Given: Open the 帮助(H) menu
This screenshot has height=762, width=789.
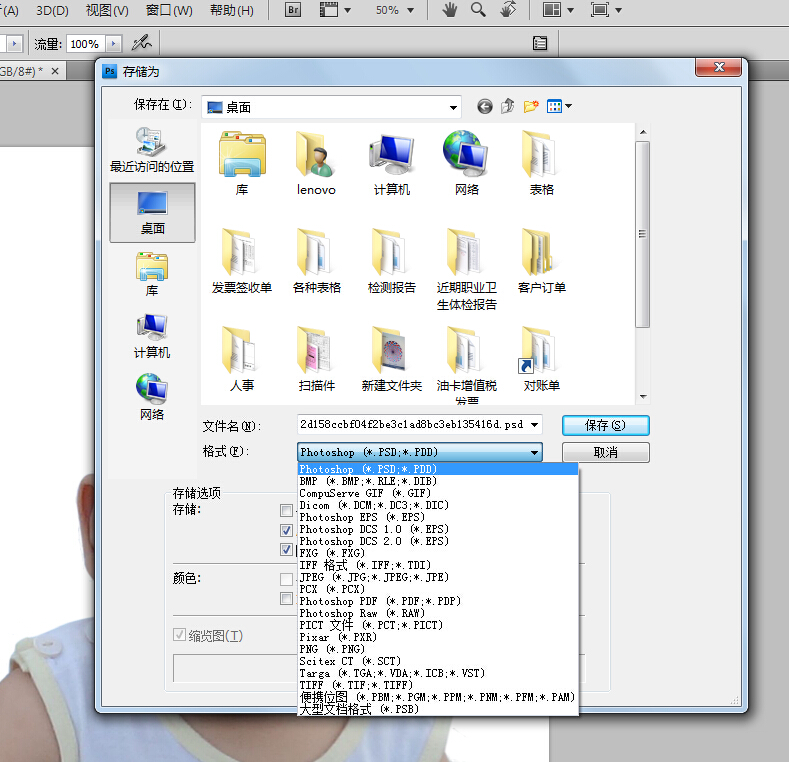Looking at the screenshot, I should (x=232, y=10).
